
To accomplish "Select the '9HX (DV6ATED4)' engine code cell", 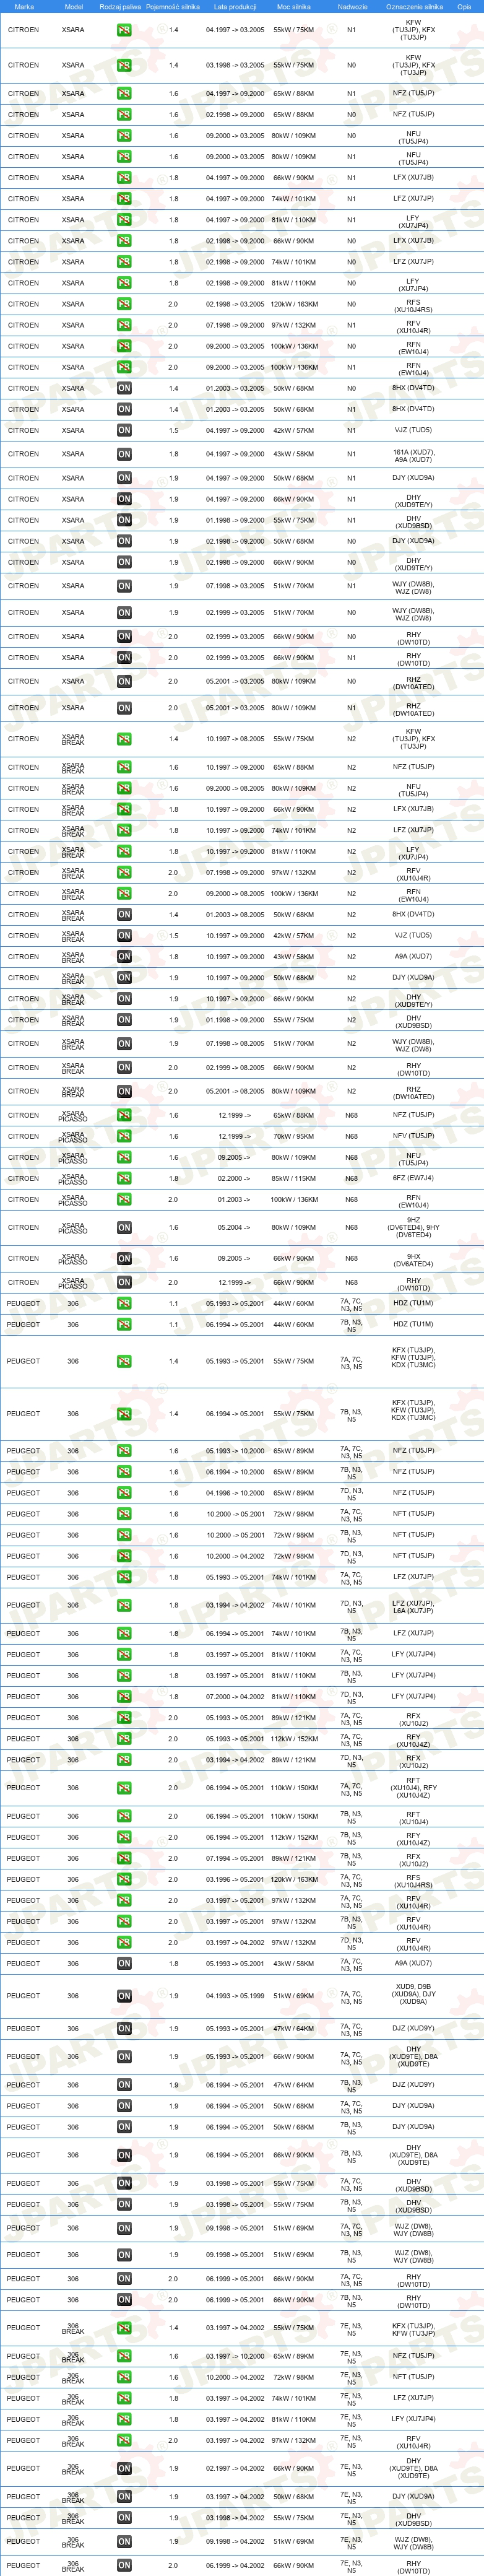I will tap(414, 1260).
